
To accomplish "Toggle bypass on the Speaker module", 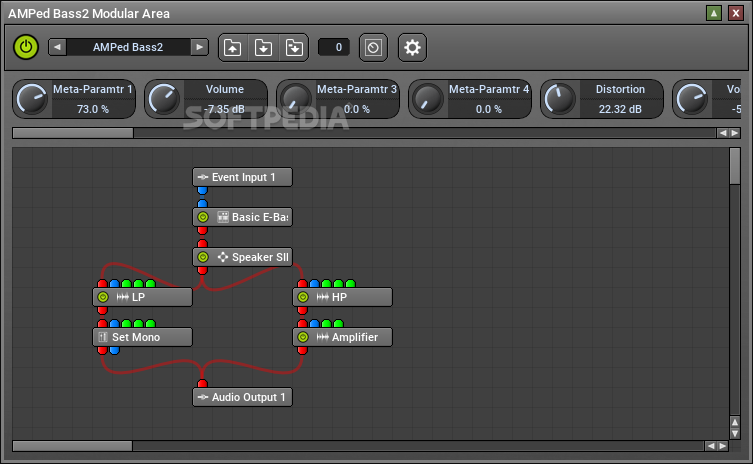I will point(203,257).
